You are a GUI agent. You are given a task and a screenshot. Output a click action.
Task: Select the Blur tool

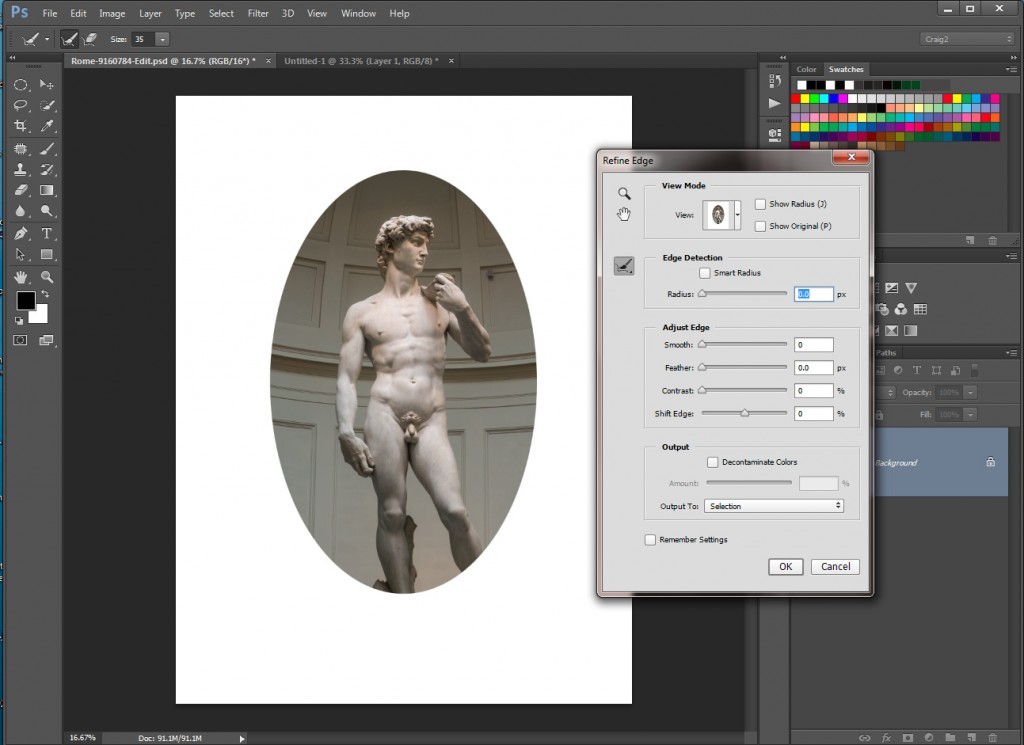pyautogui.click(x=21, y=211)
